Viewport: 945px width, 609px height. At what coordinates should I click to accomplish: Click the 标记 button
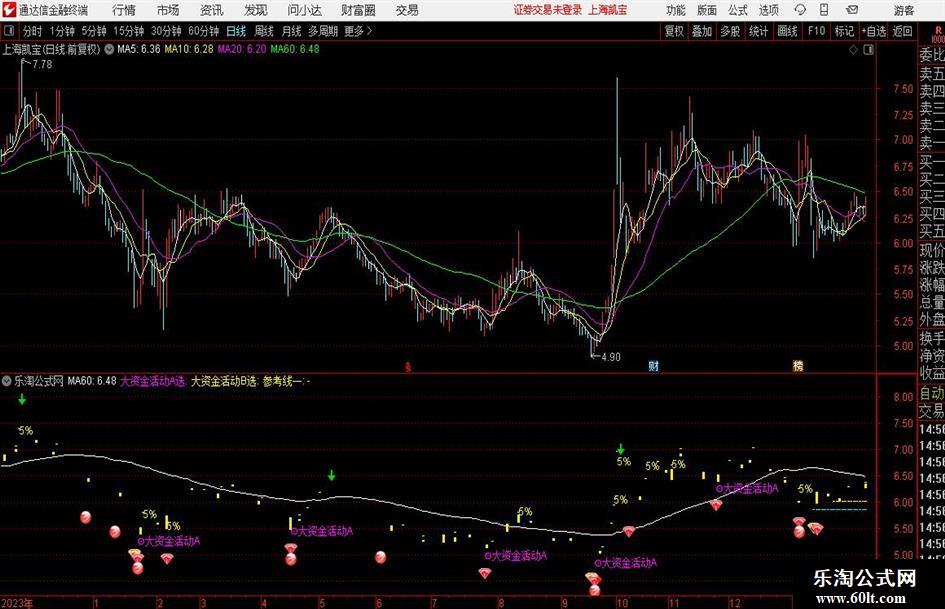(844, 31)
